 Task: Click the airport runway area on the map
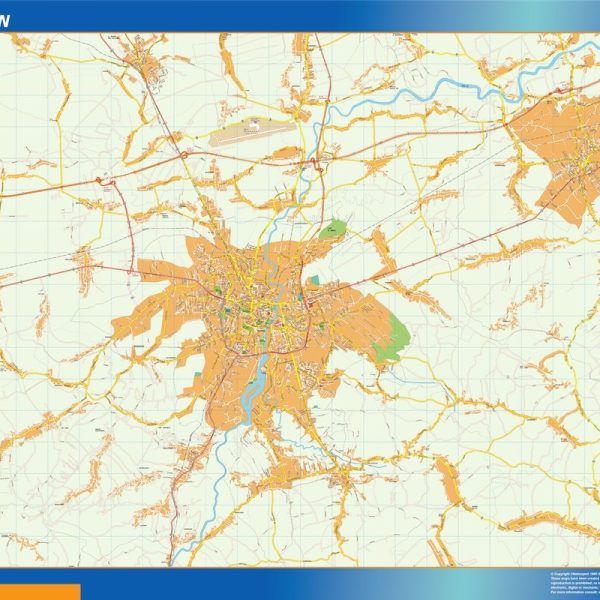pyautogui.click(x=253, y=131)
